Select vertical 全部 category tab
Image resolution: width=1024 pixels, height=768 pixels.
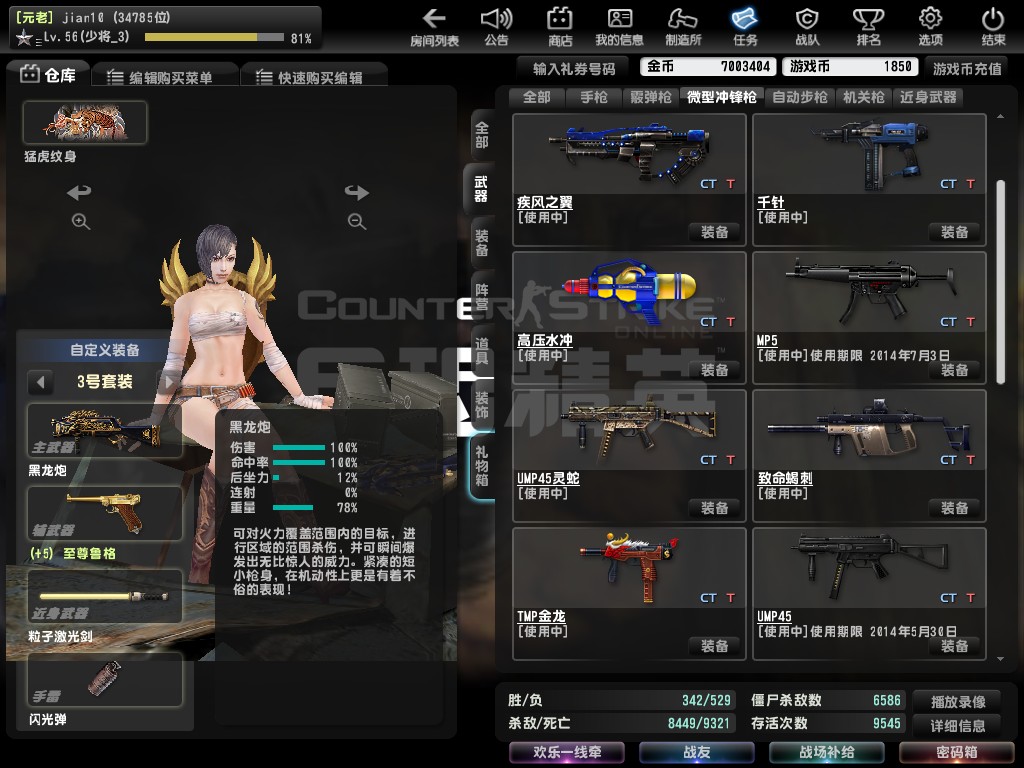click(482, 135)
